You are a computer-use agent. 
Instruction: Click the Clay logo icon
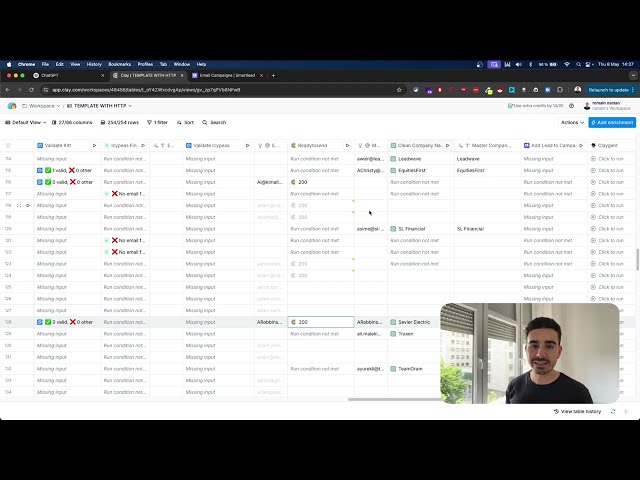pyautogui.click(x=12, y=105)
